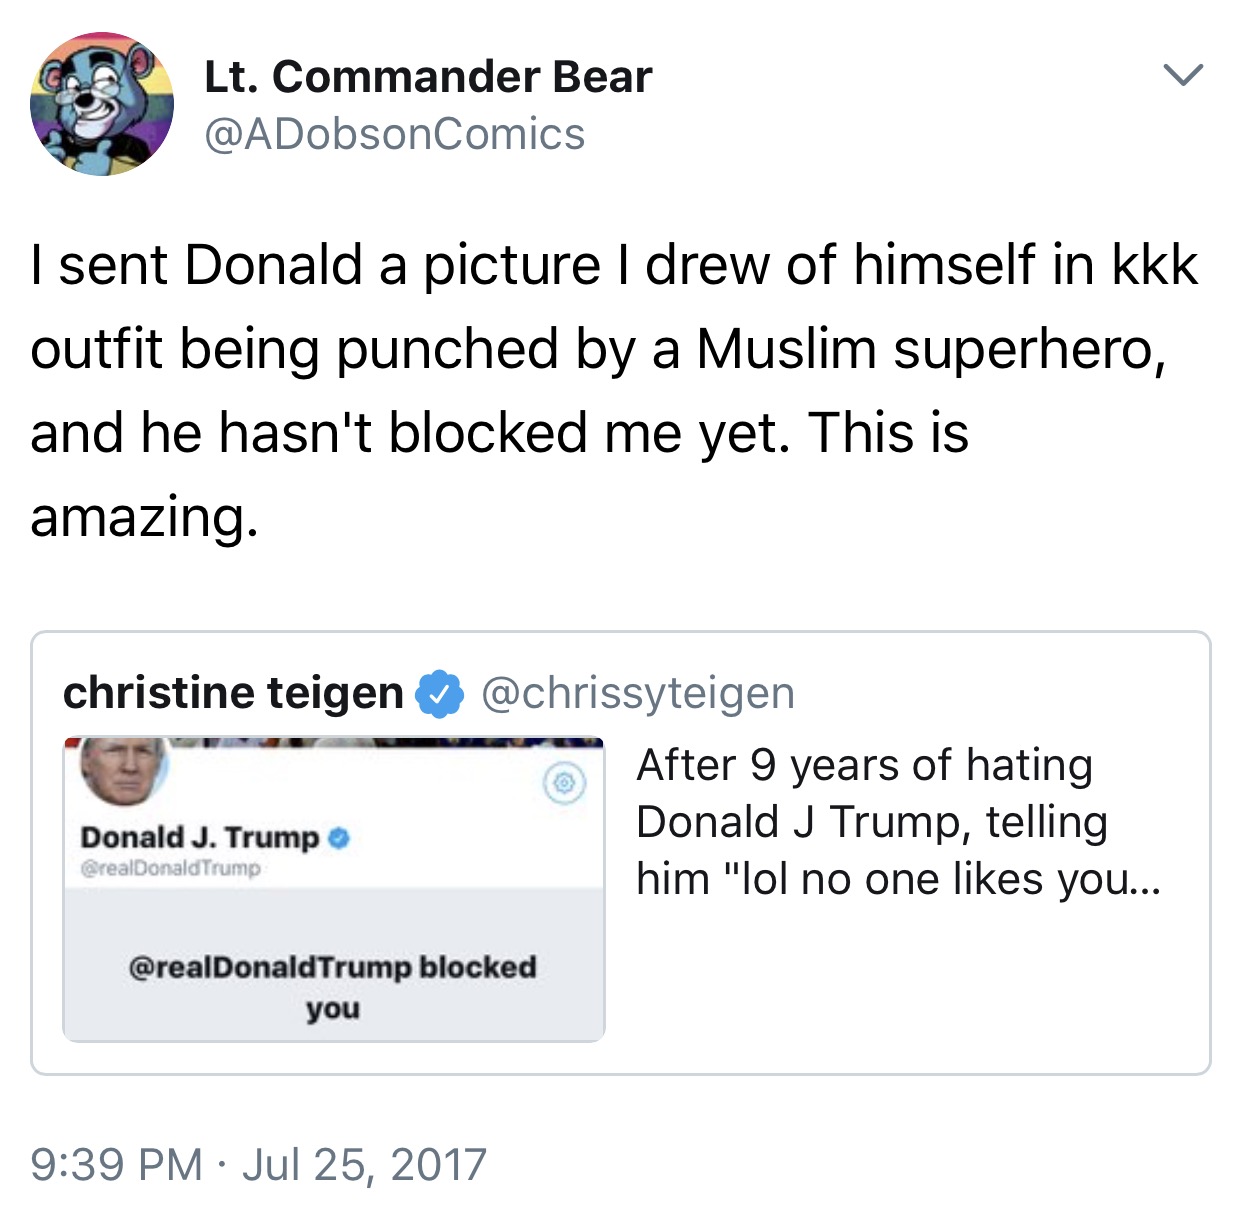
Task: Click Lt. Commander Bear's bear avatar
Action: pos(102,104)
